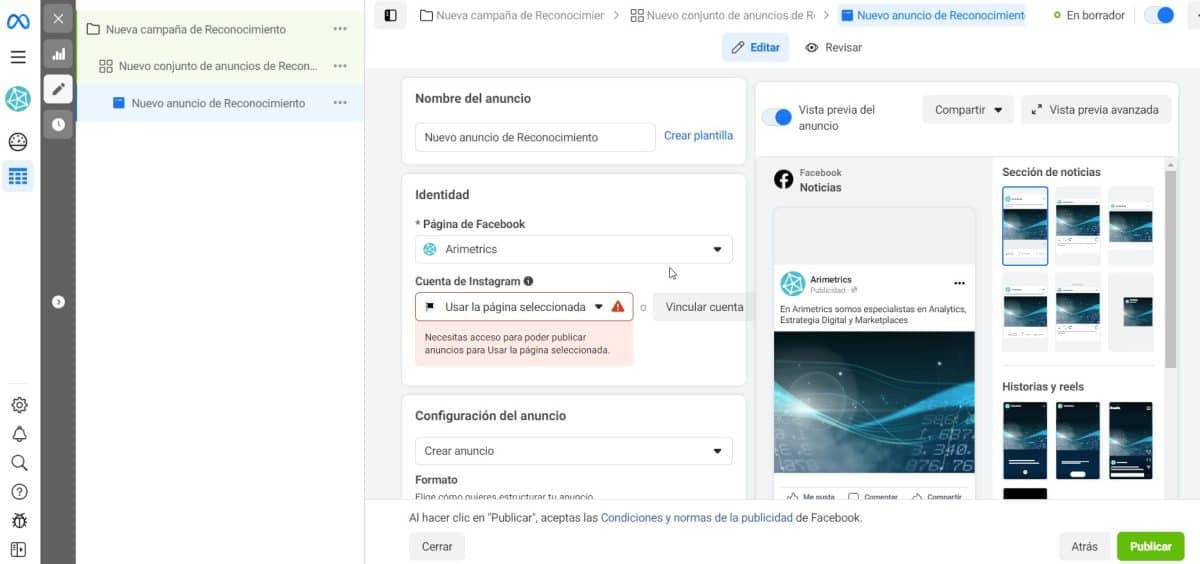The height and width of the screenshot is (564, 1200).
Task: Click the search magnifier in left rail
Action: point(19,463)
